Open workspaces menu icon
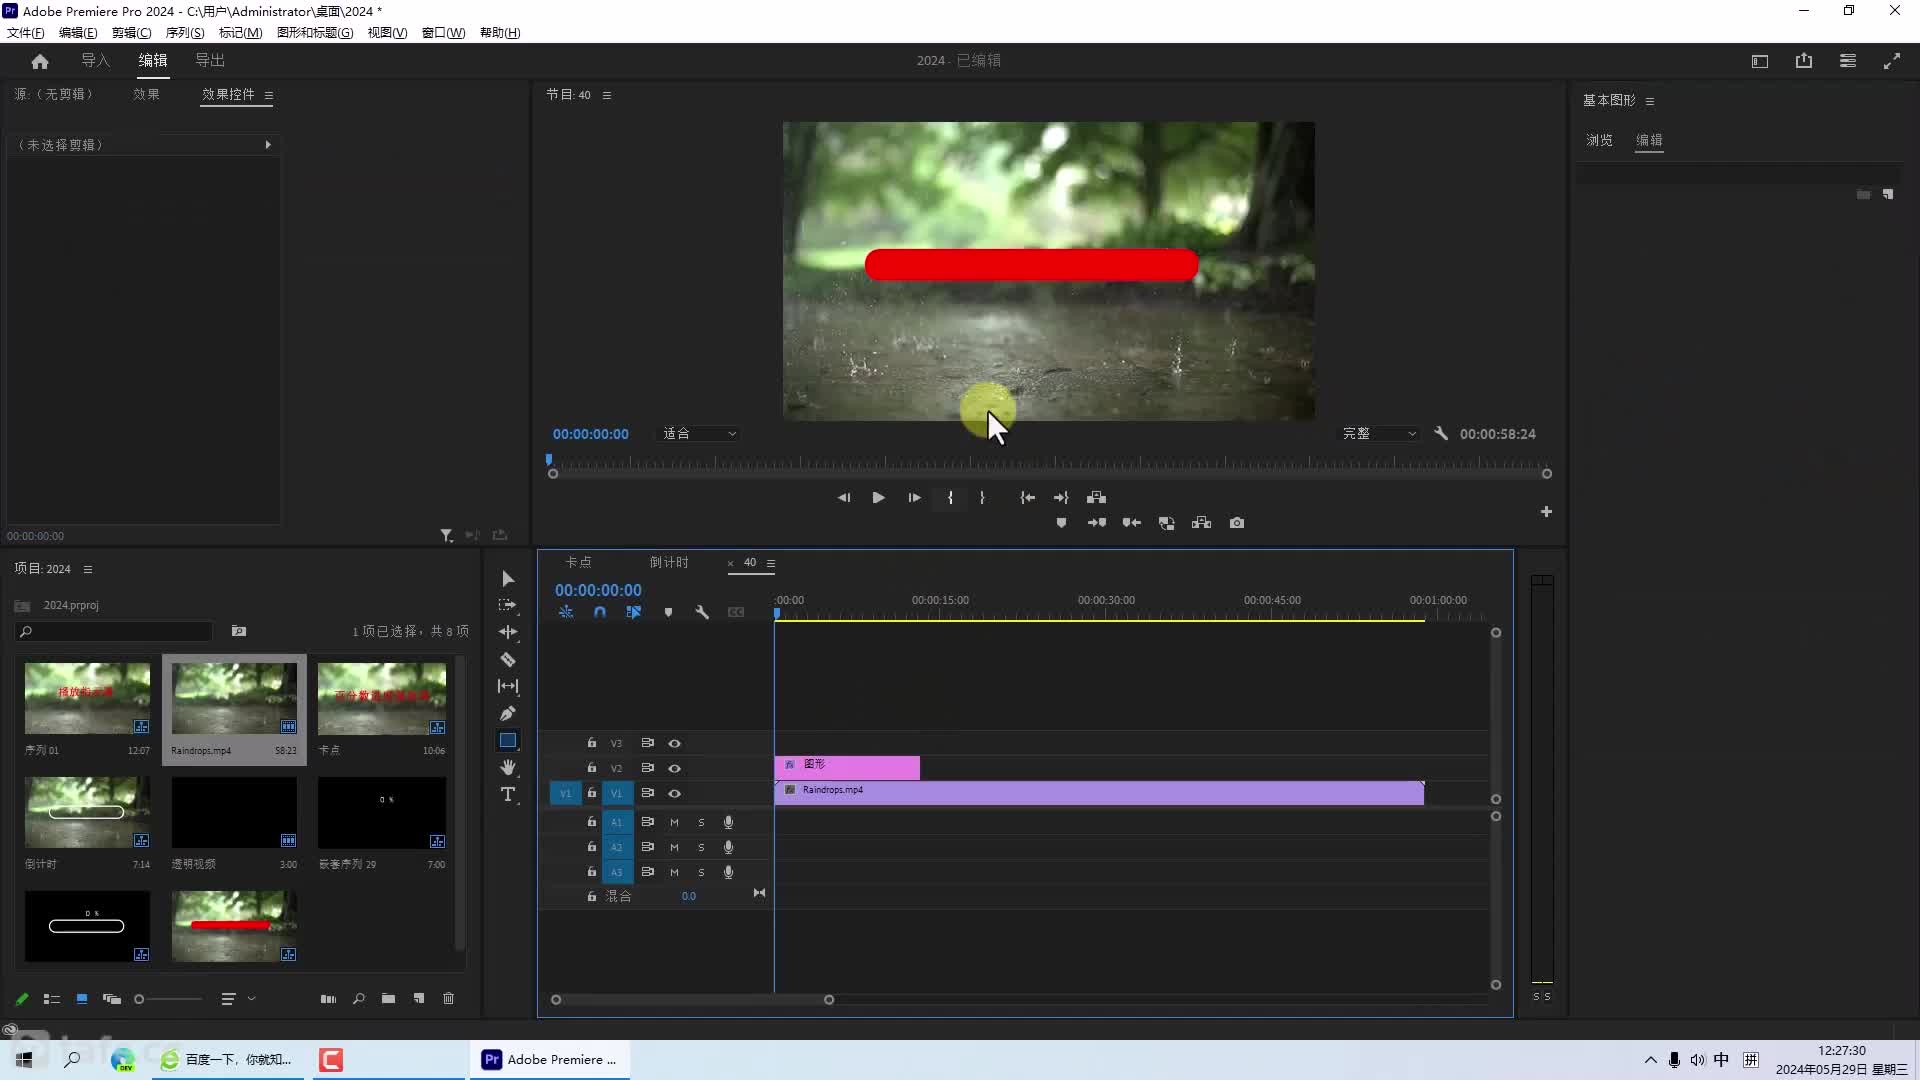The height and width of the screenshot is (1080, 1920). 1760,61
